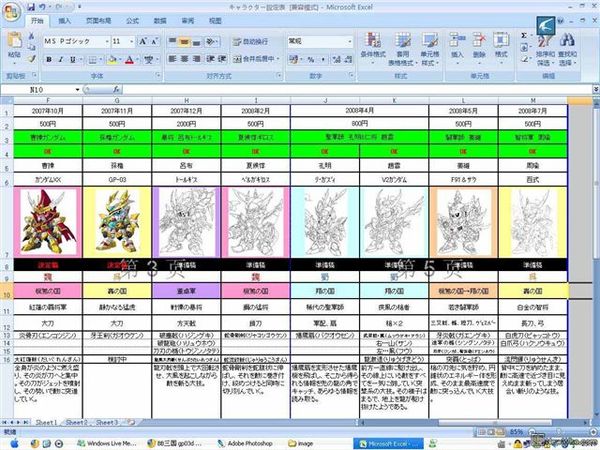The image size is (600, 450).
Task: Click the formula bar input field
Action: click(358, 90)
